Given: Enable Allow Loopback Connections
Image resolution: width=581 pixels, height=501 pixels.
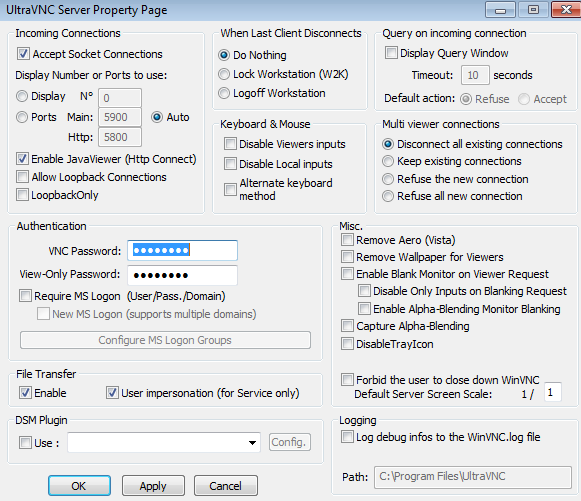Looking at the screenshot, I should point(22,177).
